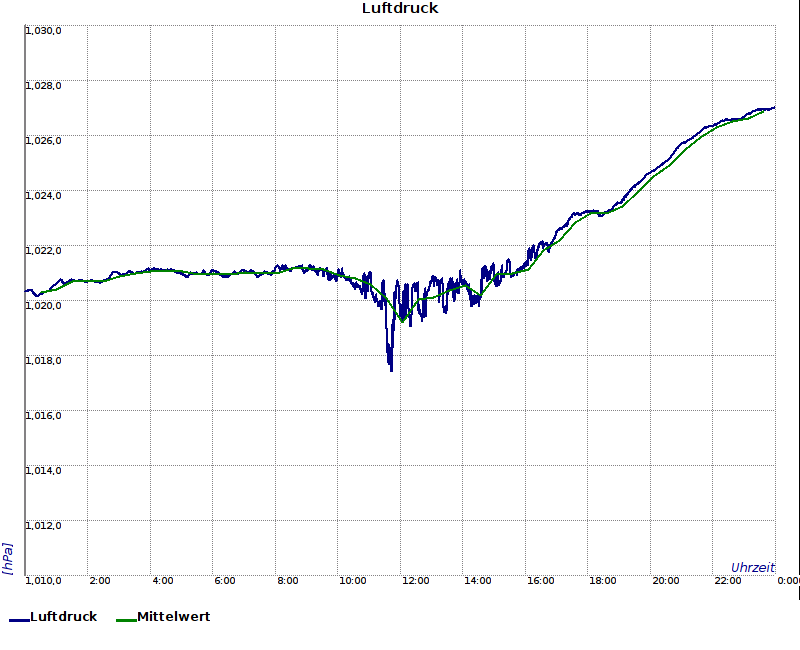Click the 1,010,0 y-axis value
This screenshot has width=800, height=650.
(43, 581)
